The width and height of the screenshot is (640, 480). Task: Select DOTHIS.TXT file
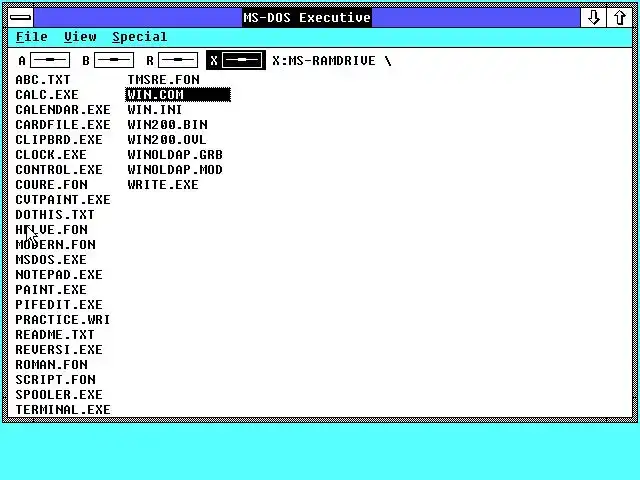pyautogui.click(x=55, y=215)
